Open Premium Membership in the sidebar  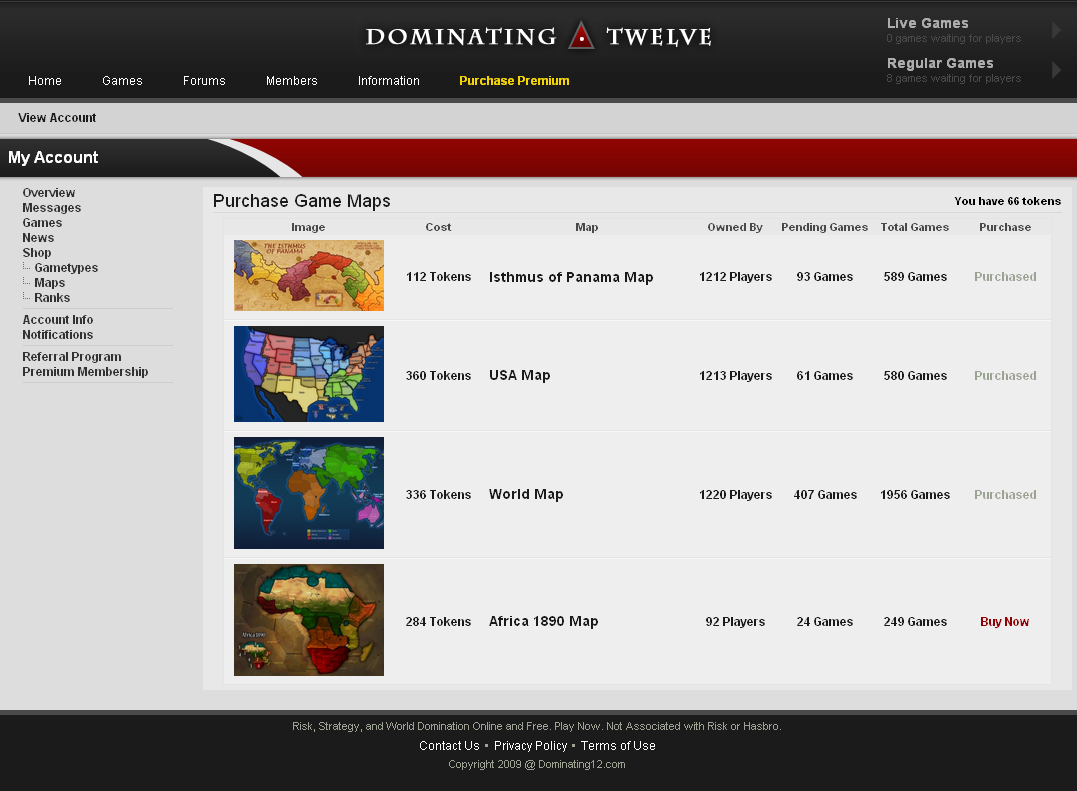(x=85, y=372)
